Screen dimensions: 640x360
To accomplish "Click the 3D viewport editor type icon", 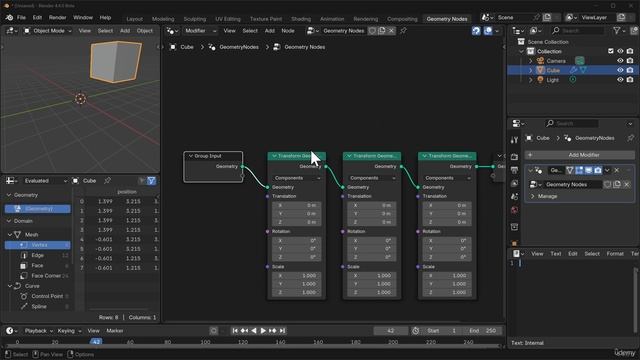I will click(11, 31).
